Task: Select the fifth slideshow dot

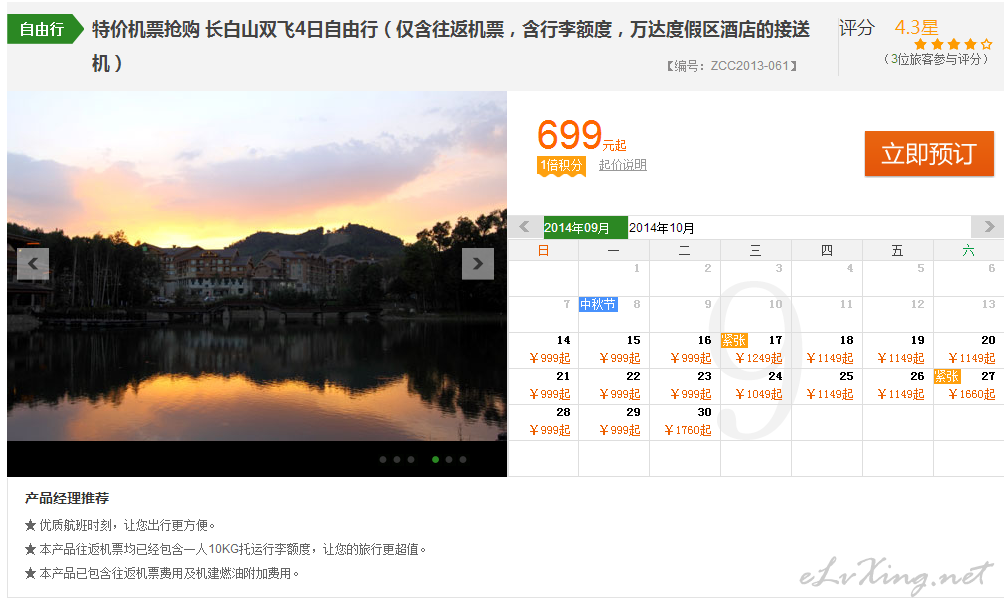Action: [x=449, y=459]
